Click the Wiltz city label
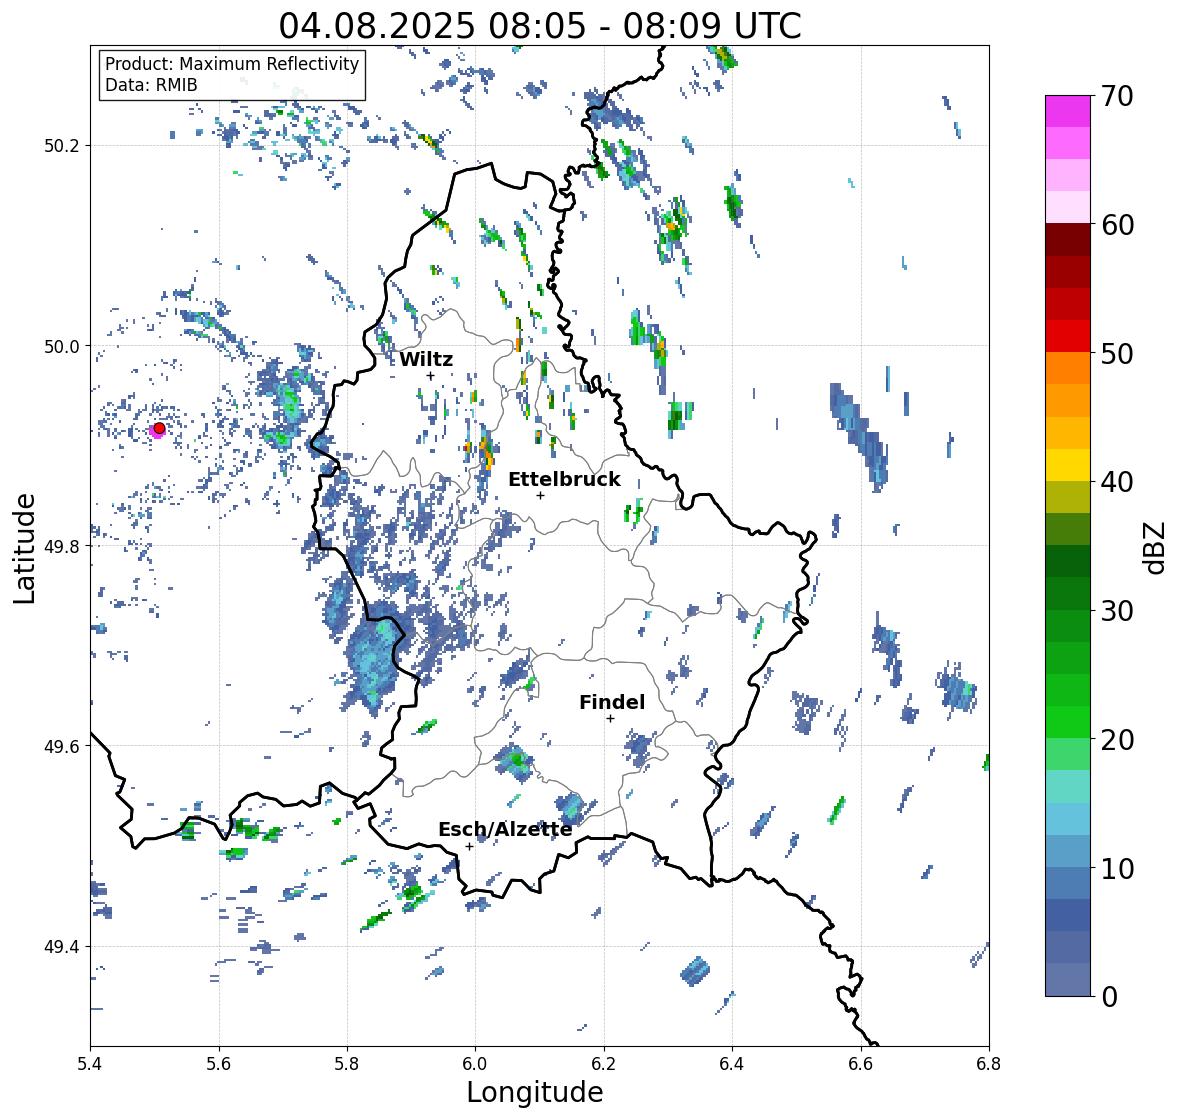This screenshot has height=1117, width=1179. (426, 359)
